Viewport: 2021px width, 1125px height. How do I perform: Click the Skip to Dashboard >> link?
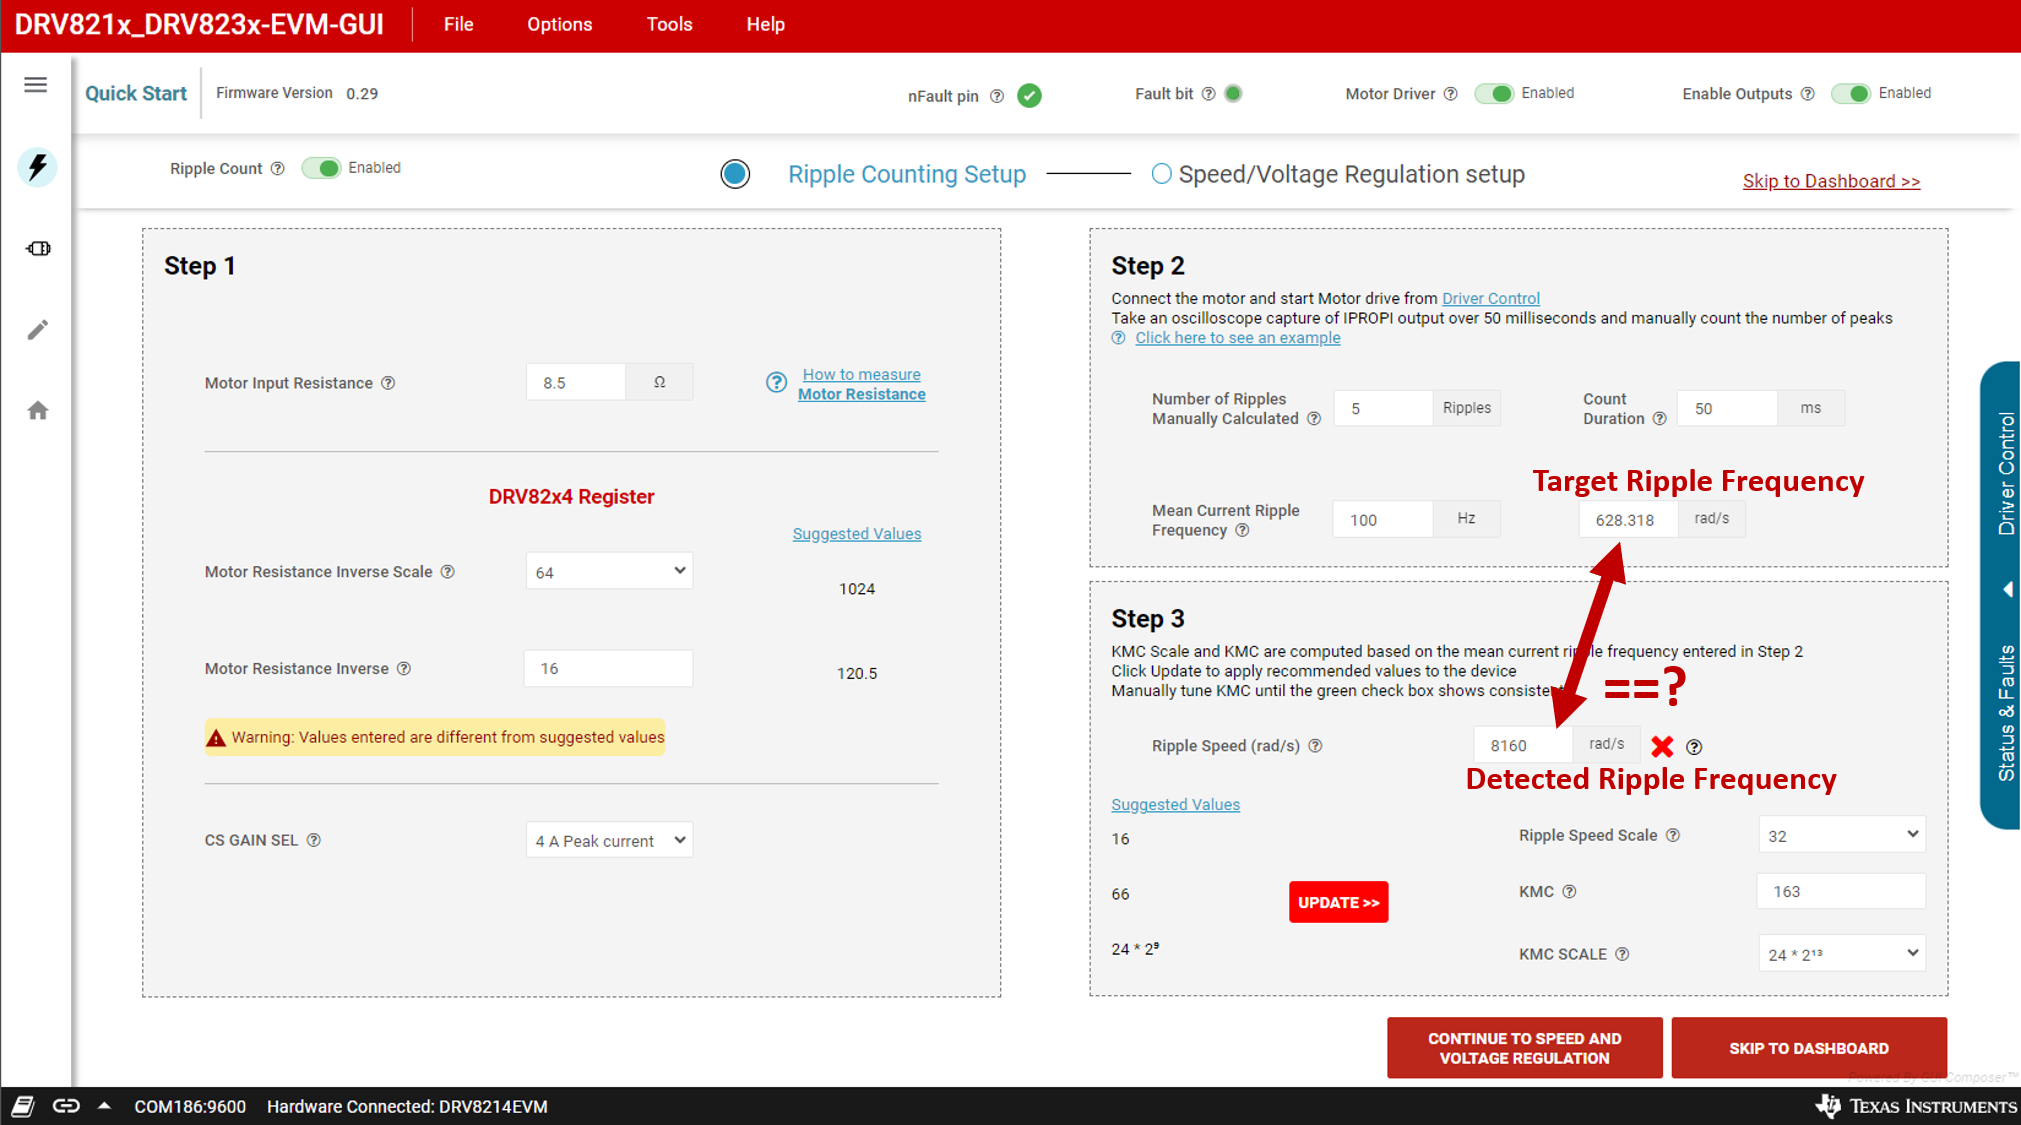click(1830, 181)
